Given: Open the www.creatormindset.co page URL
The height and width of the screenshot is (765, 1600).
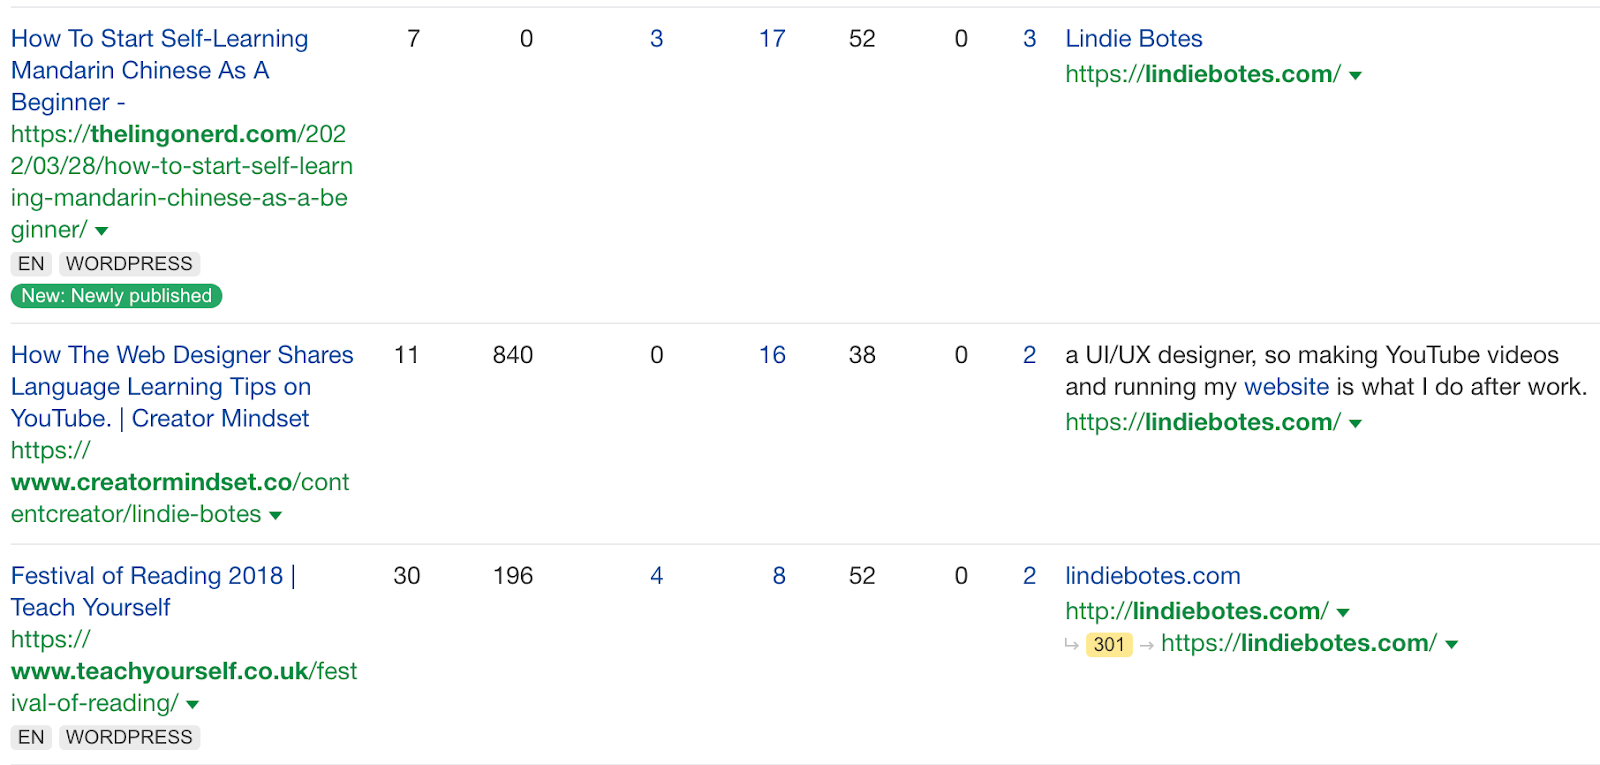Looking at the screenshot, I should click(x=180, y=483).
